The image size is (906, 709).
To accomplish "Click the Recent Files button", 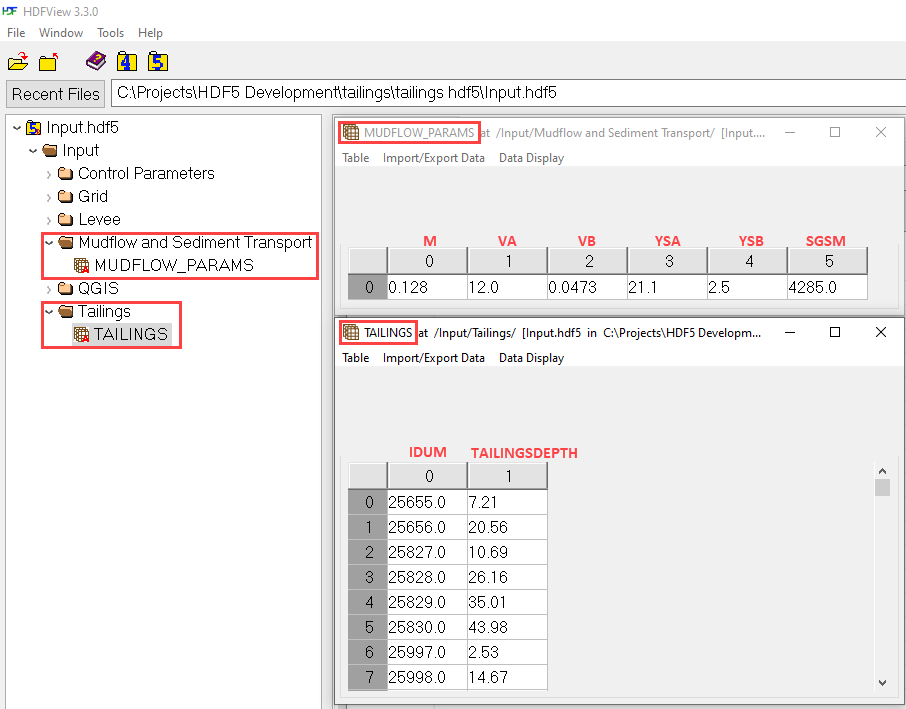I will tap(56, 94).
